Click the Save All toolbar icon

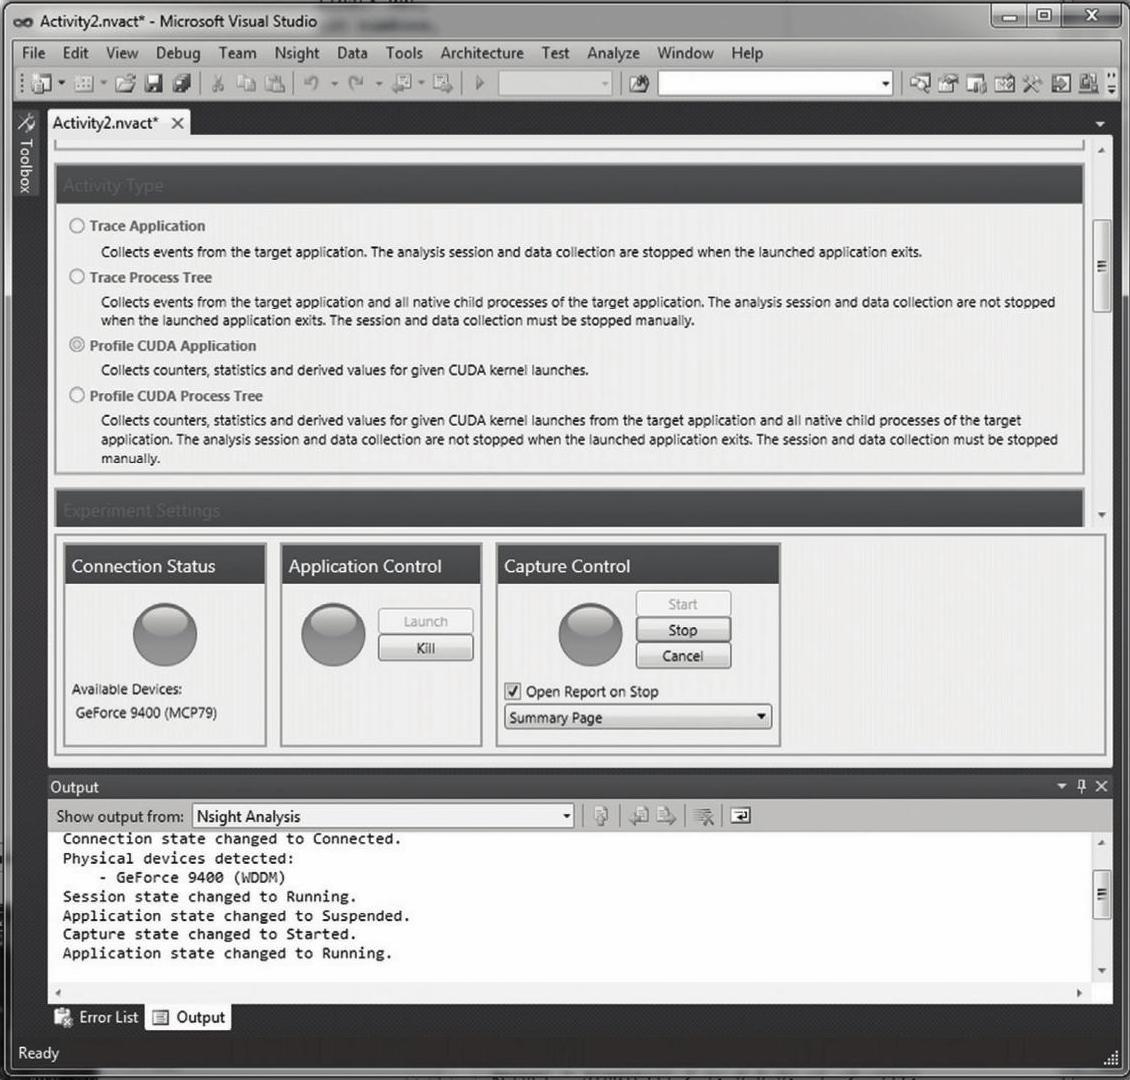[x=181, y=84]
